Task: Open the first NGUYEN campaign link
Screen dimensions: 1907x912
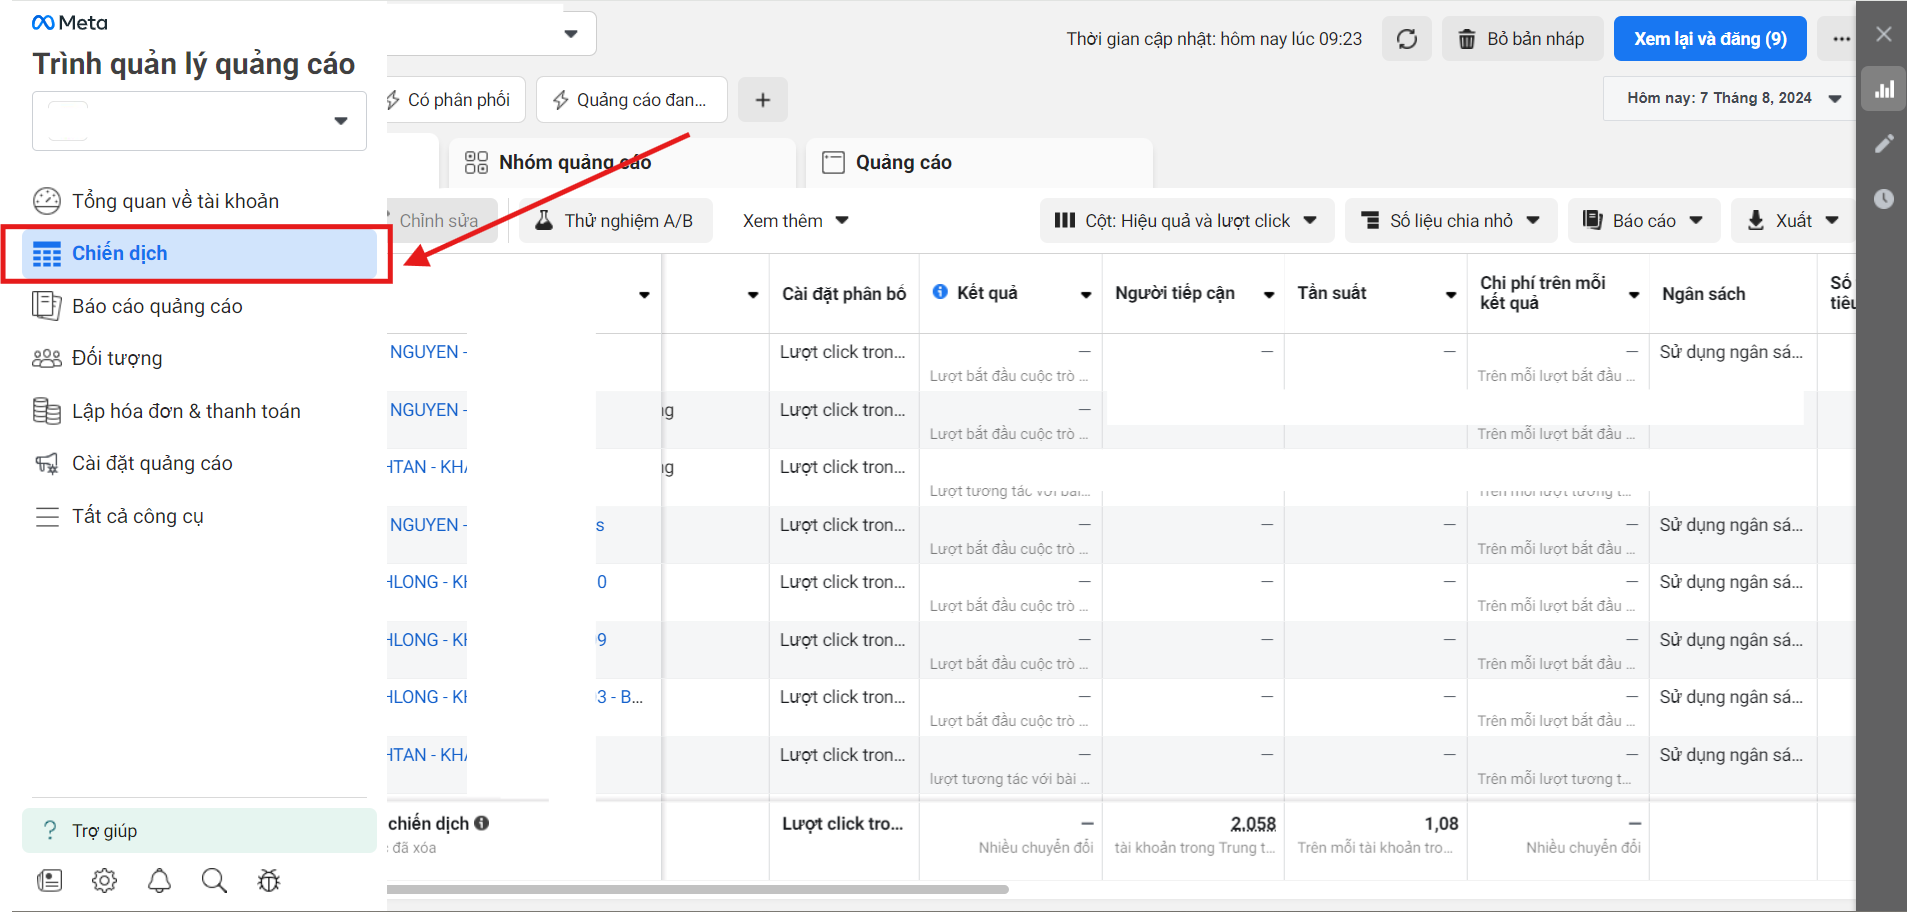Action: tap(428, 352)
